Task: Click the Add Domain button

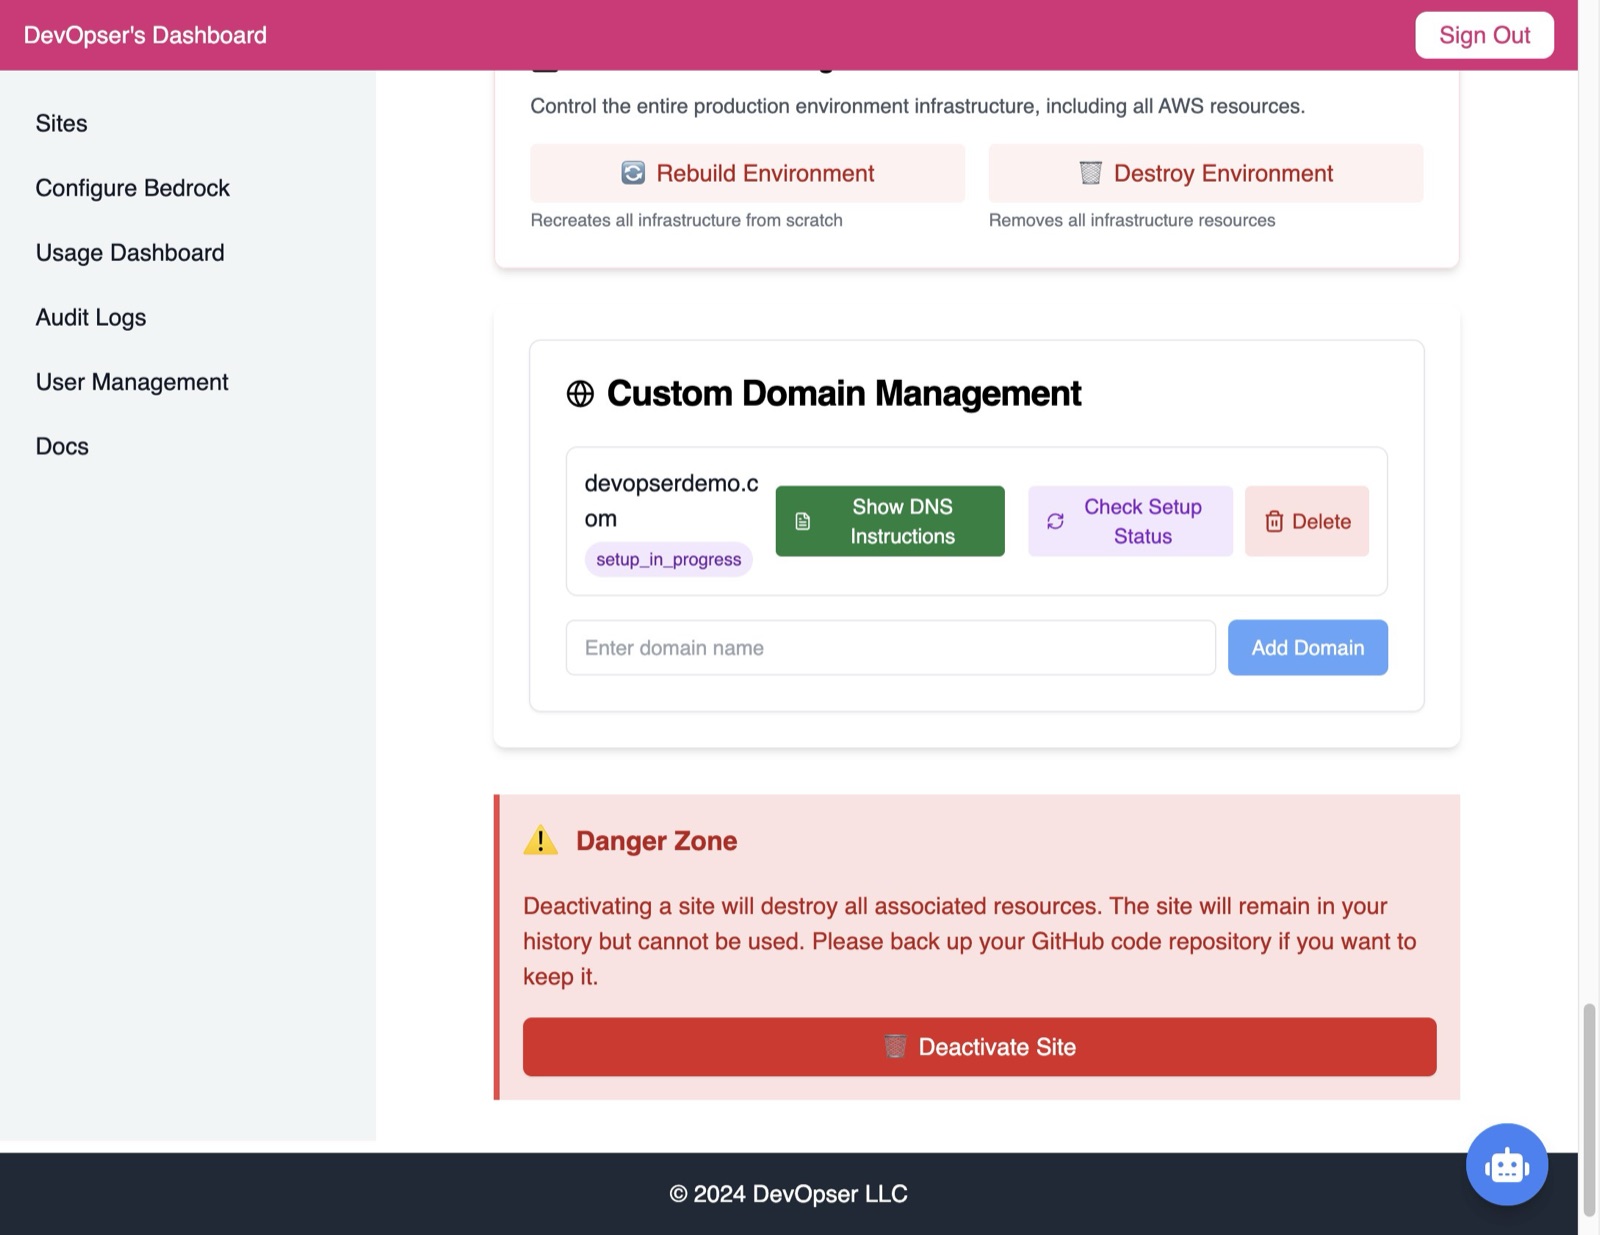Action: [x=1308, y=647]
